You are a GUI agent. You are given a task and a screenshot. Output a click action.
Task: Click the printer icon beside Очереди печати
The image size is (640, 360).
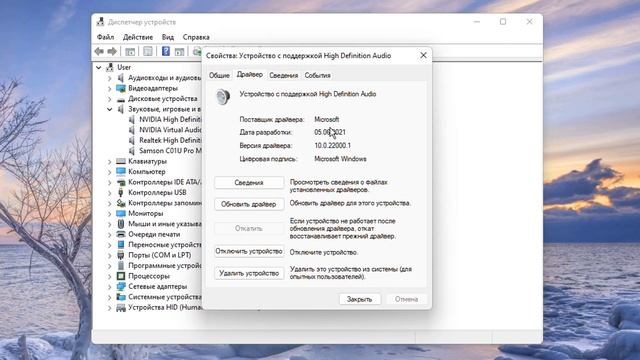click(x=121, y=234)
